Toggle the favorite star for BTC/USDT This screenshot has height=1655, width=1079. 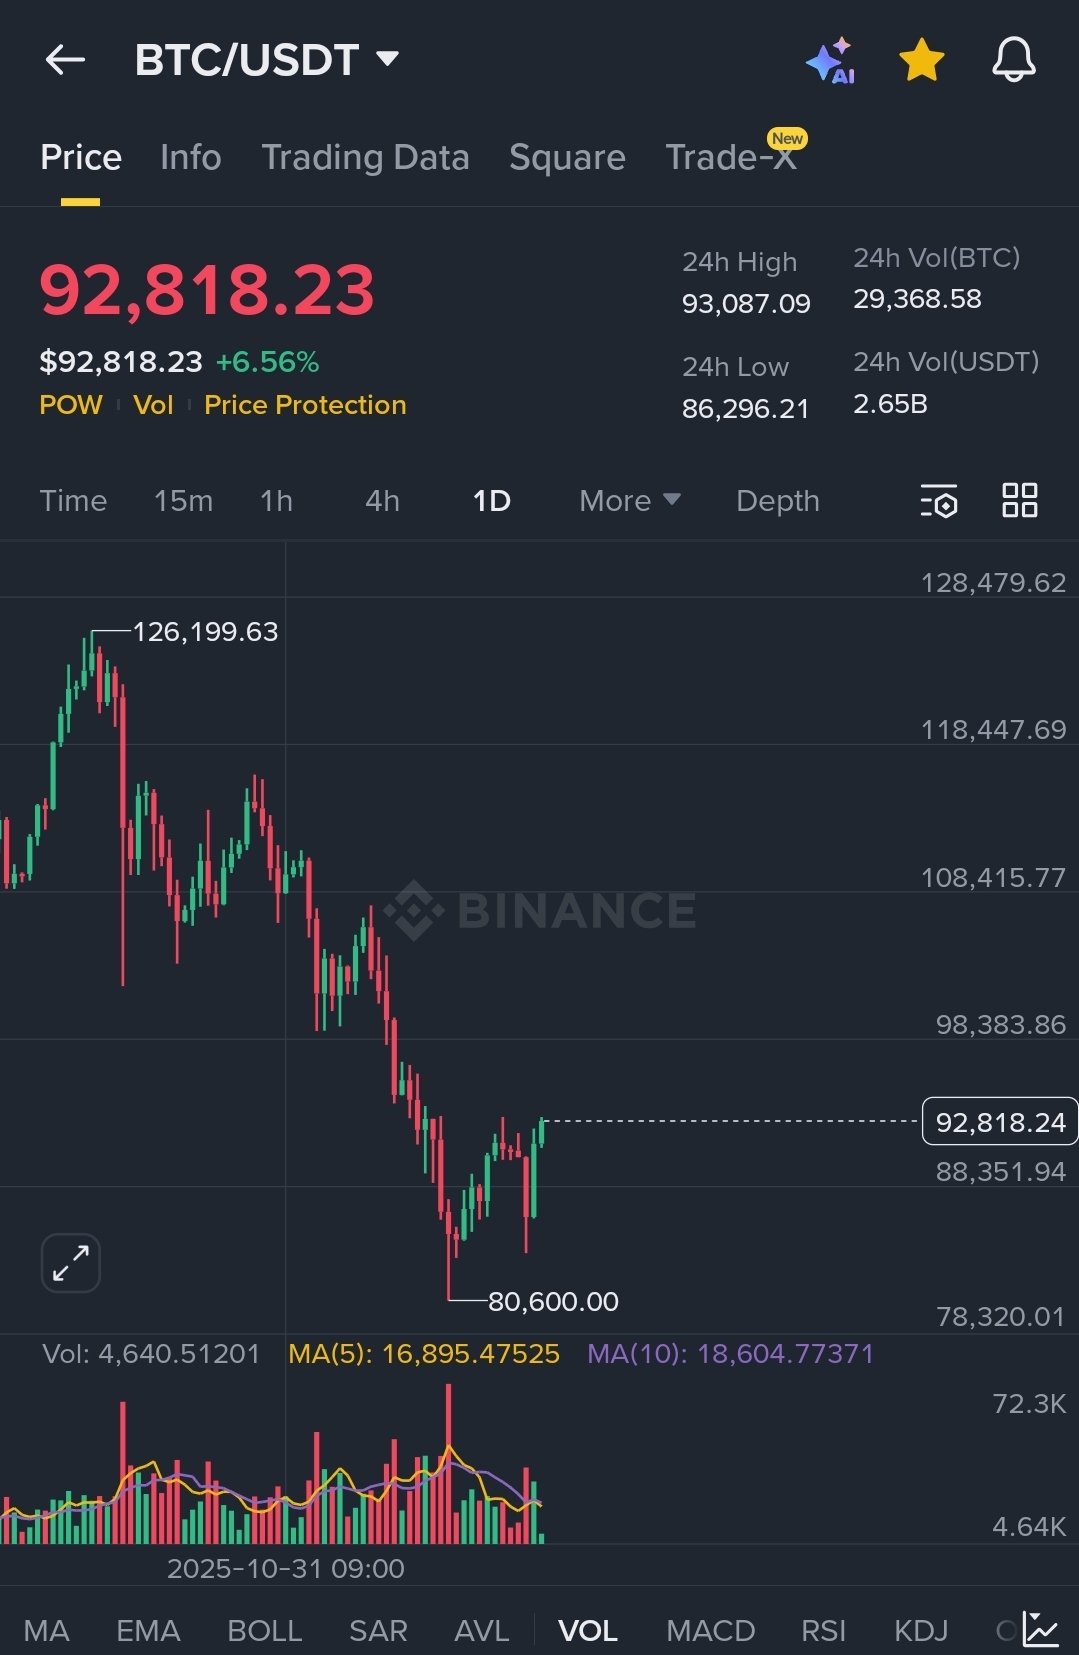click(921, 60)
